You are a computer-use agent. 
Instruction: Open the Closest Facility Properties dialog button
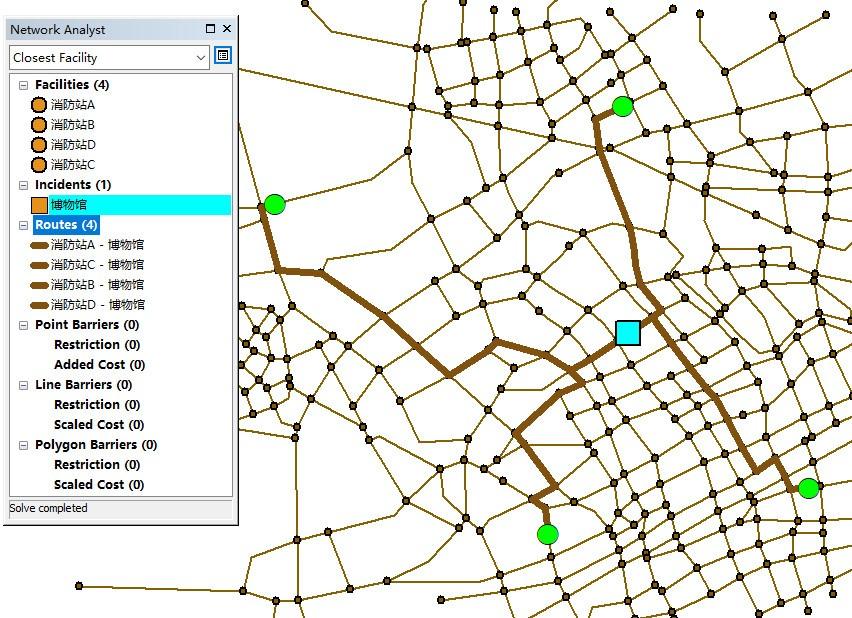coord(222,54)
